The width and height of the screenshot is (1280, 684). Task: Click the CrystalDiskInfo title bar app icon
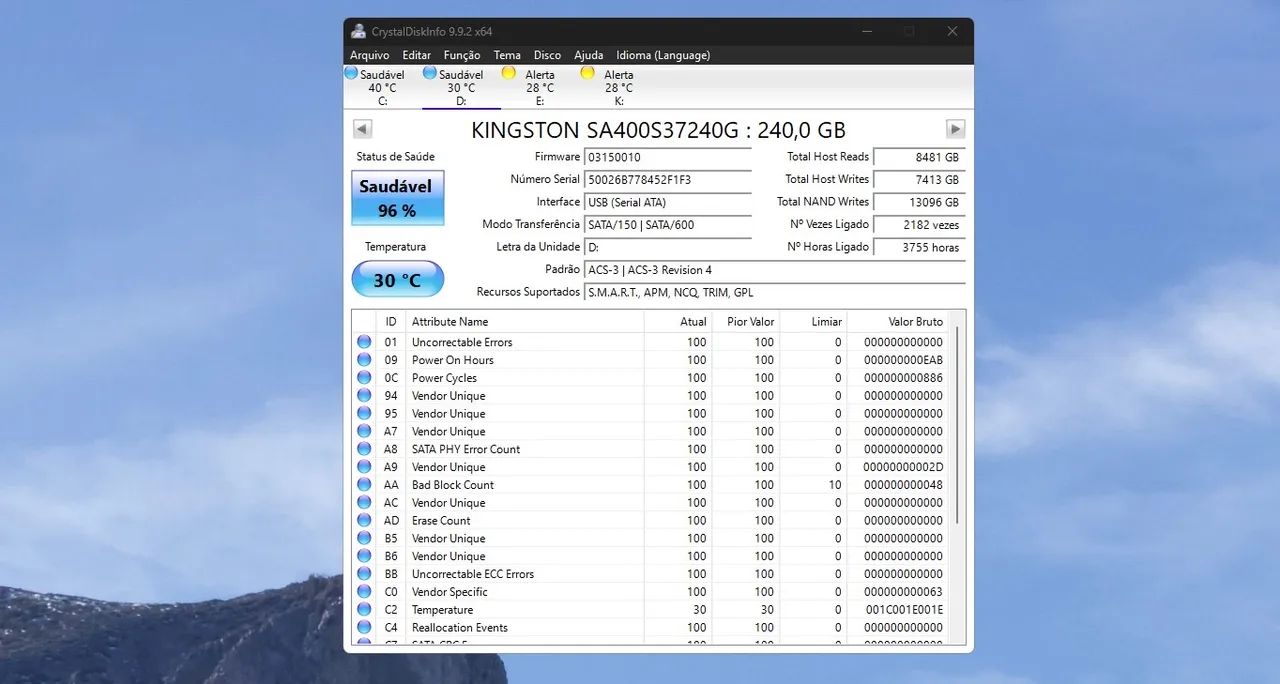358,31
